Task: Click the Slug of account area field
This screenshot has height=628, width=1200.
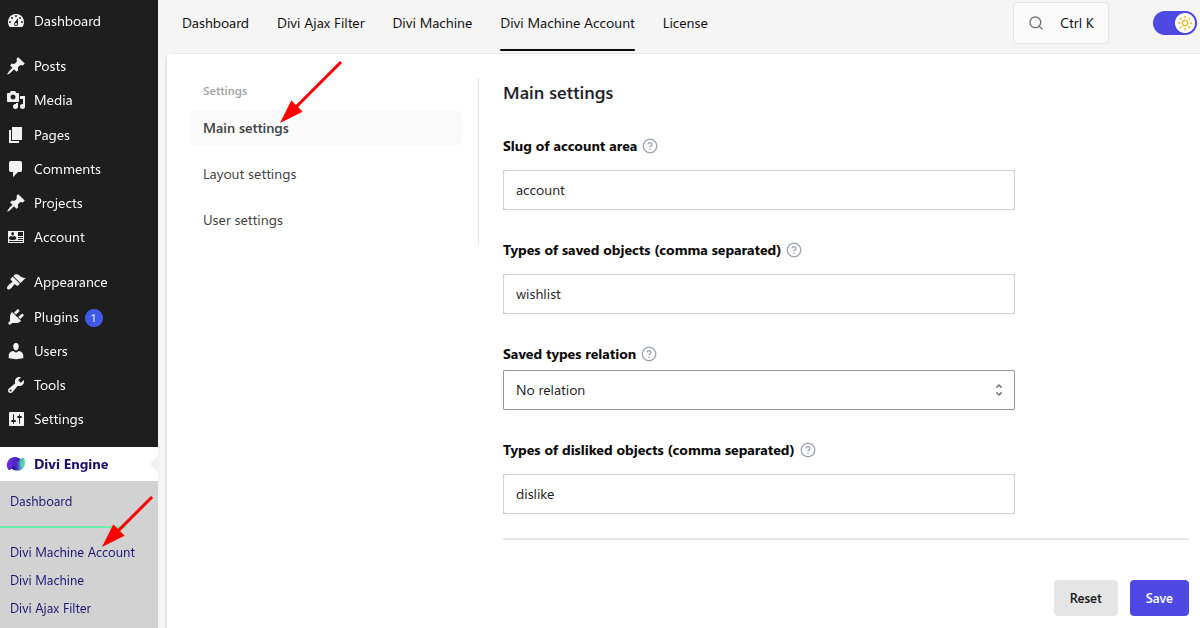Action: (759, 190)
